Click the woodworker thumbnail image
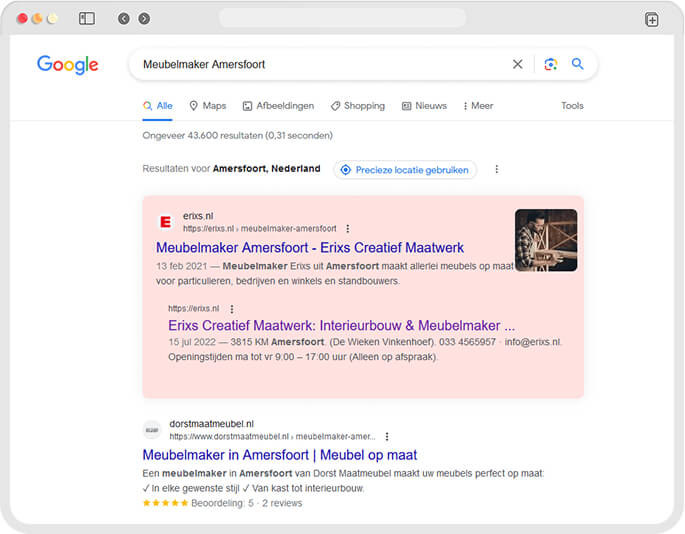The height and width of the screenshot is (534, 685). click(546, 240)
